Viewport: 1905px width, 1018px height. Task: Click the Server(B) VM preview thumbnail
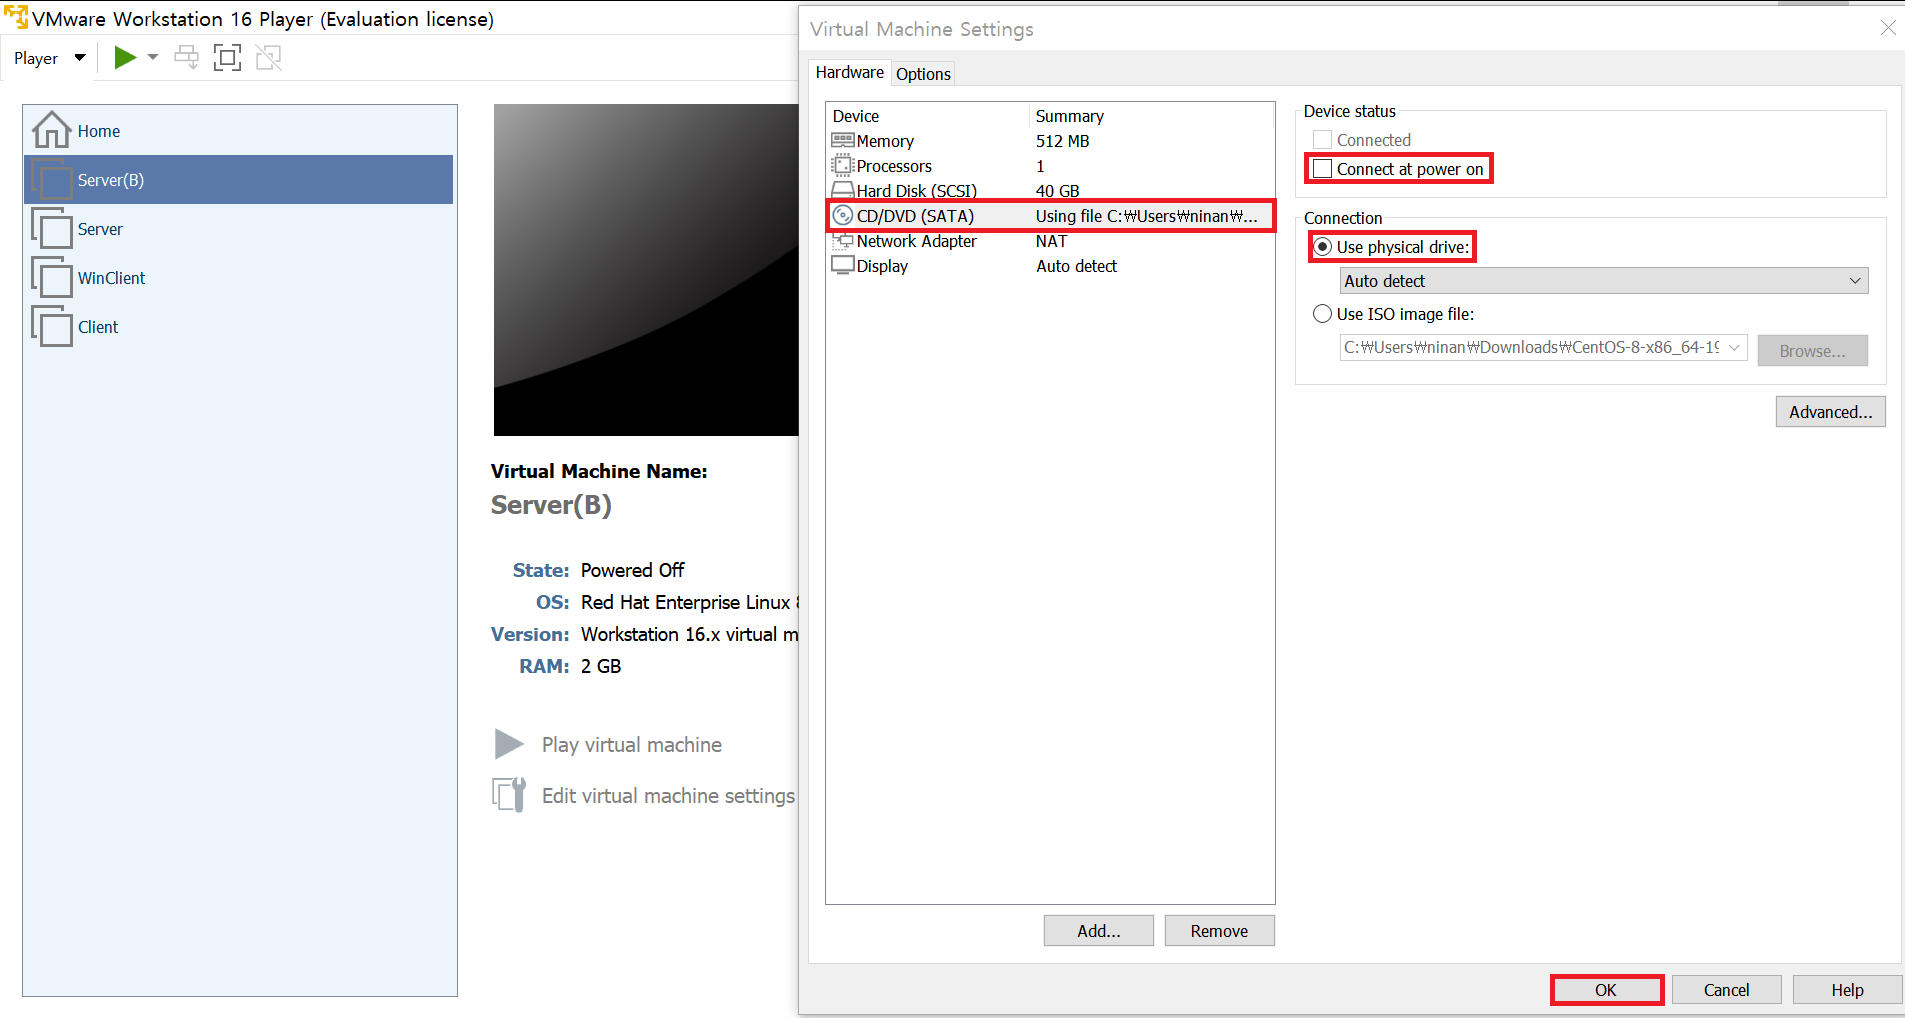coord(646,270)
